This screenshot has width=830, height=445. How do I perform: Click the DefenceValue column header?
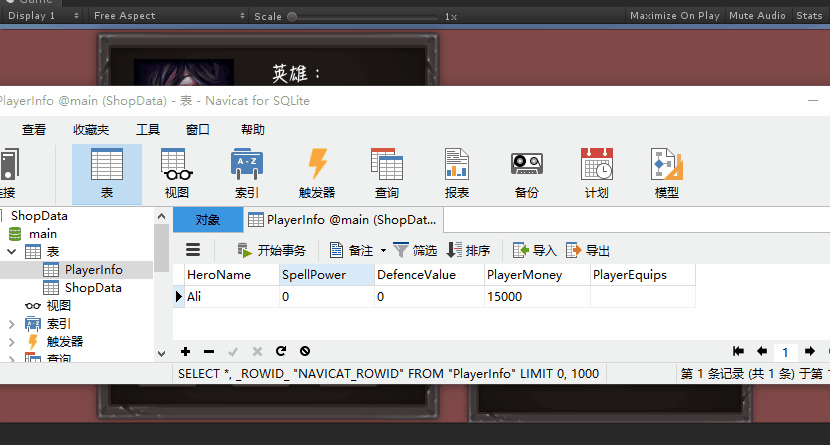pos(429,275)
